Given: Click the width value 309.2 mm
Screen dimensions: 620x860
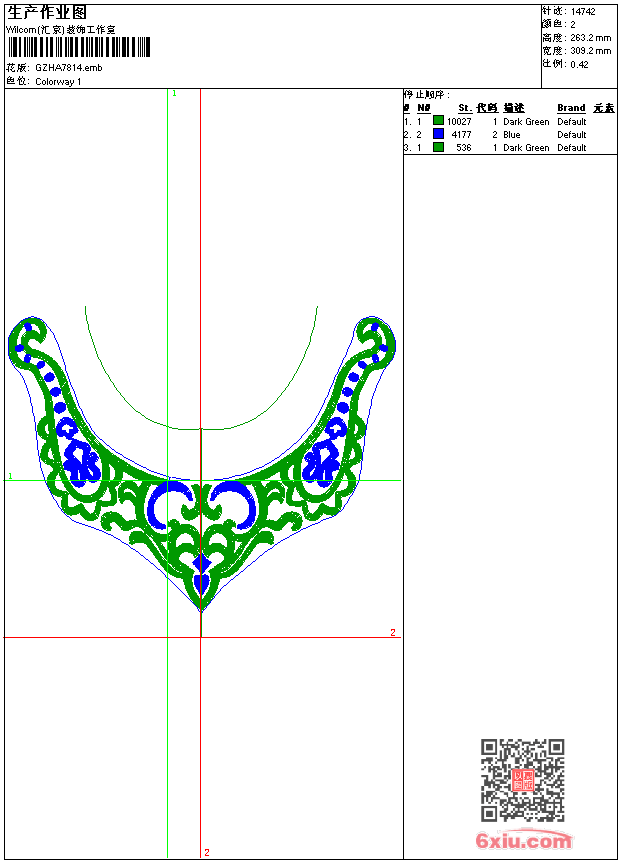Looking at the screenshot, I should [590, 51].
